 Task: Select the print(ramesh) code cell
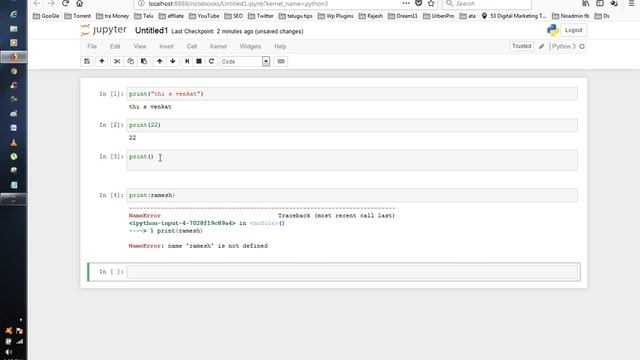pyautogui.click(x=352, y=195)
